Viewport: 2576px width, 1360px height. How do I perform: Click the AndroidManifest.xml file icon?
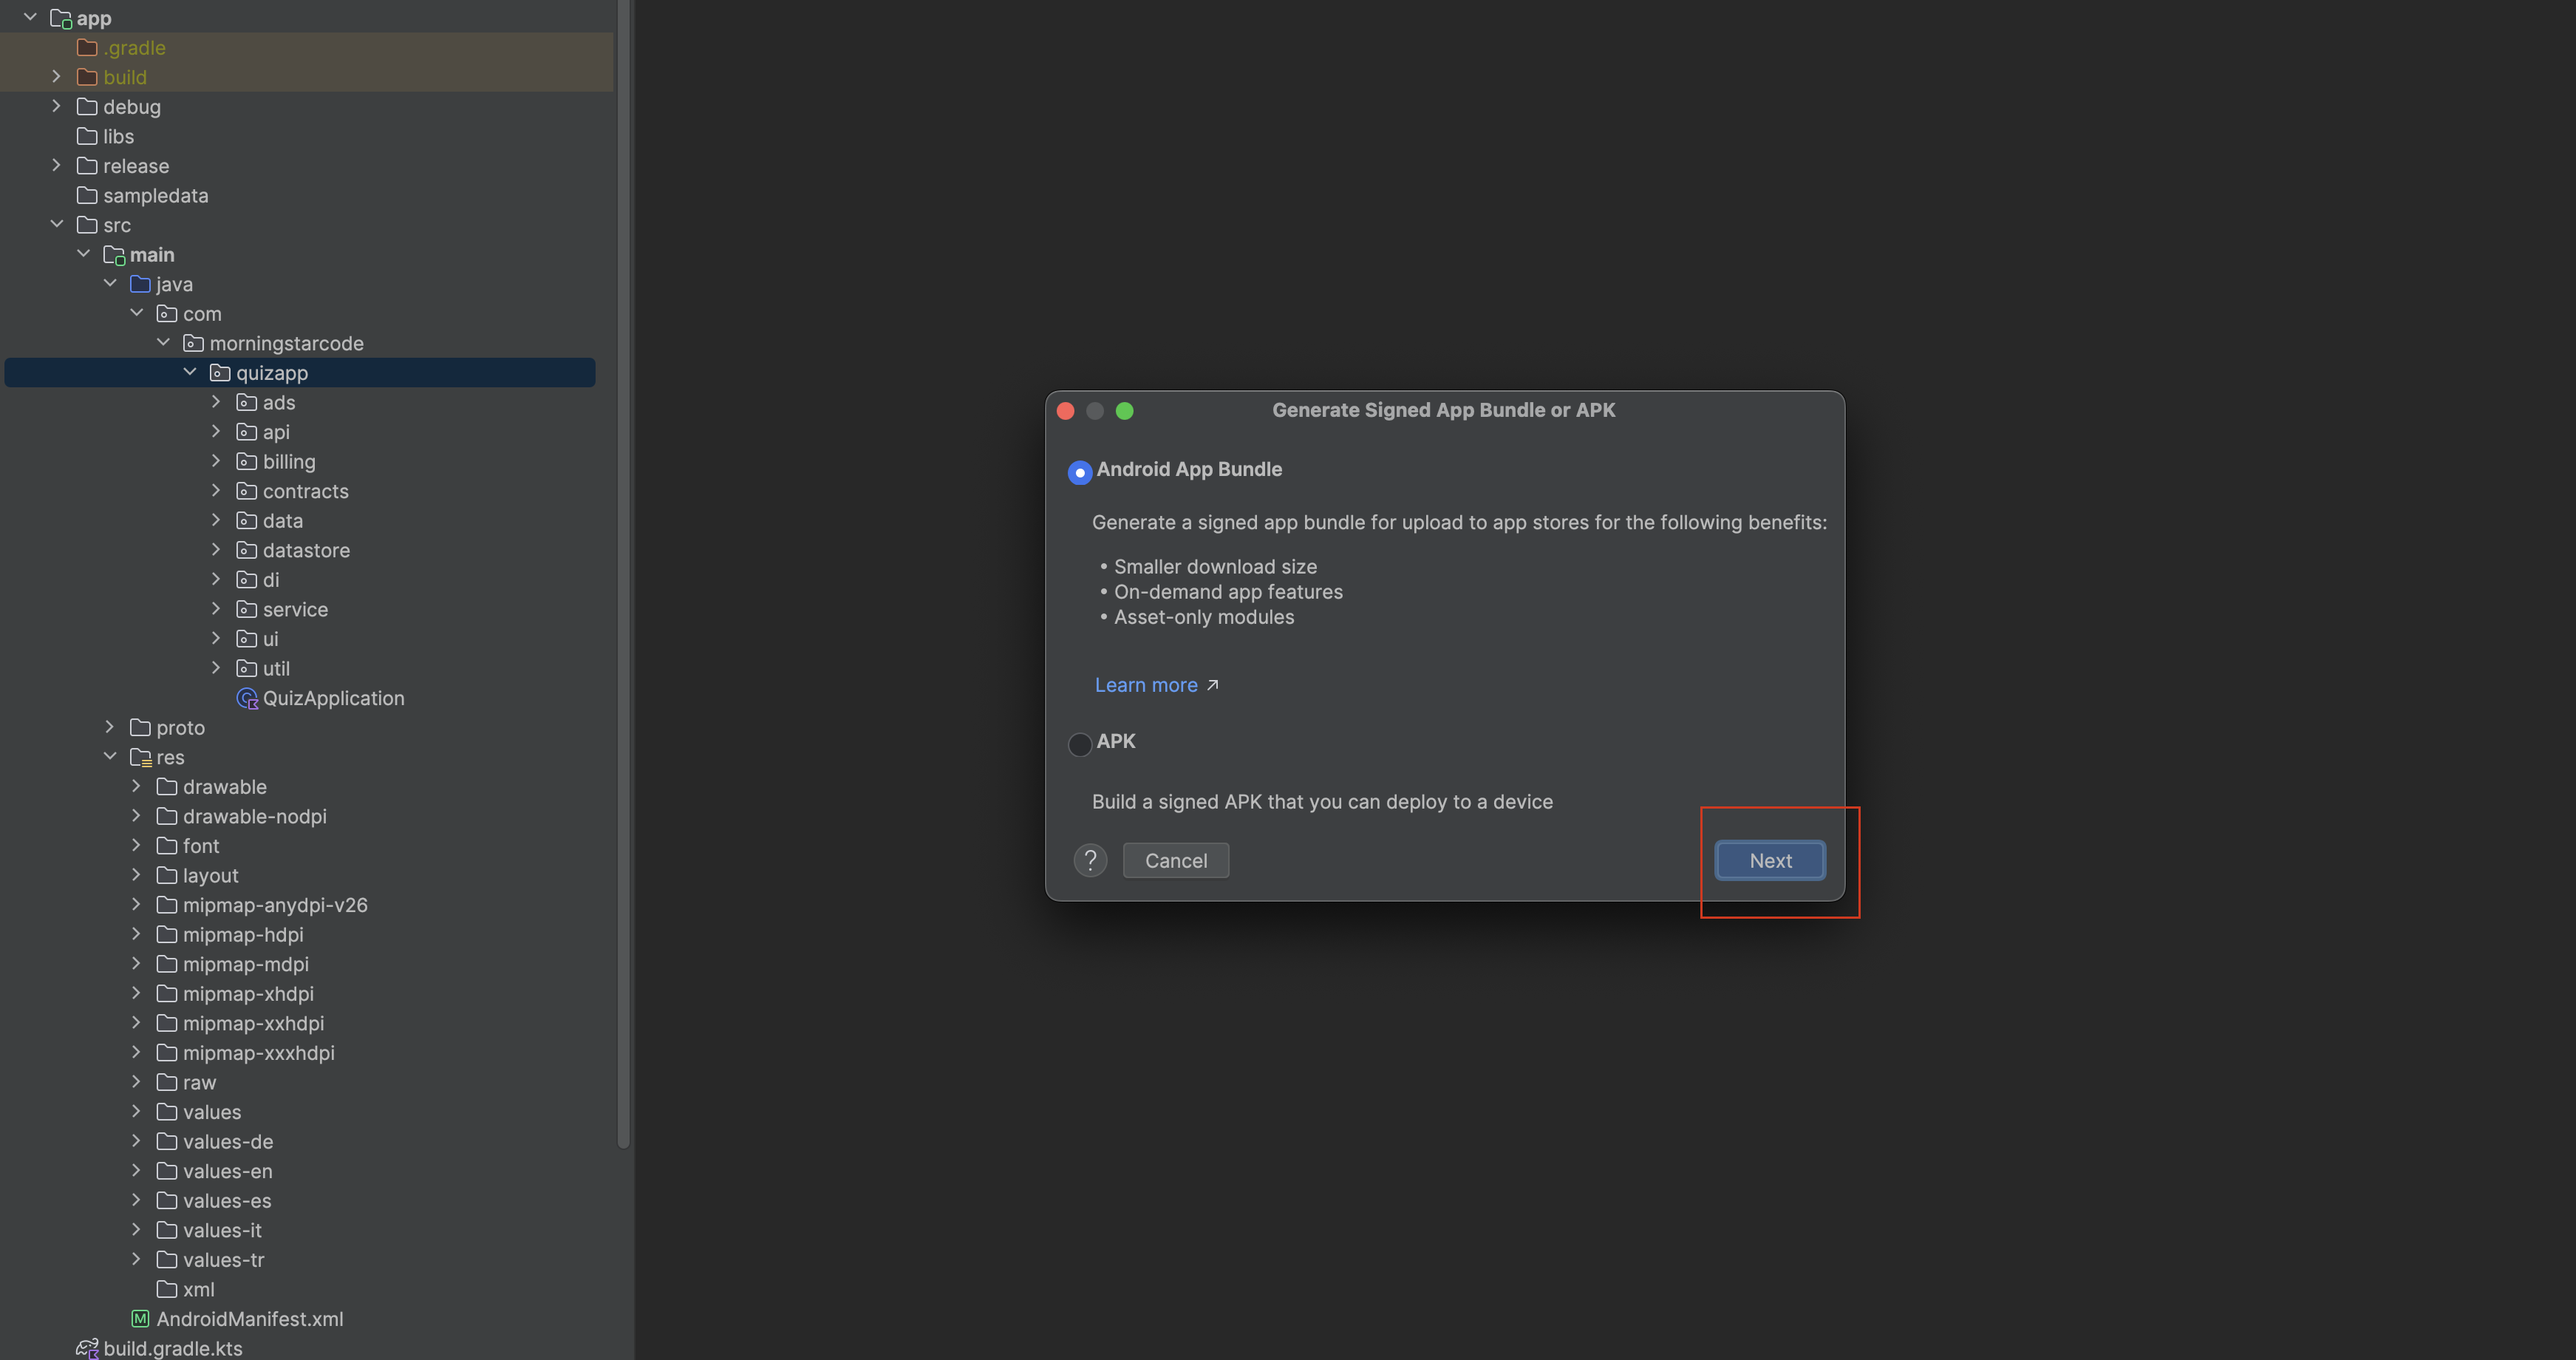pyautogui.click(x=140, y=1319)
